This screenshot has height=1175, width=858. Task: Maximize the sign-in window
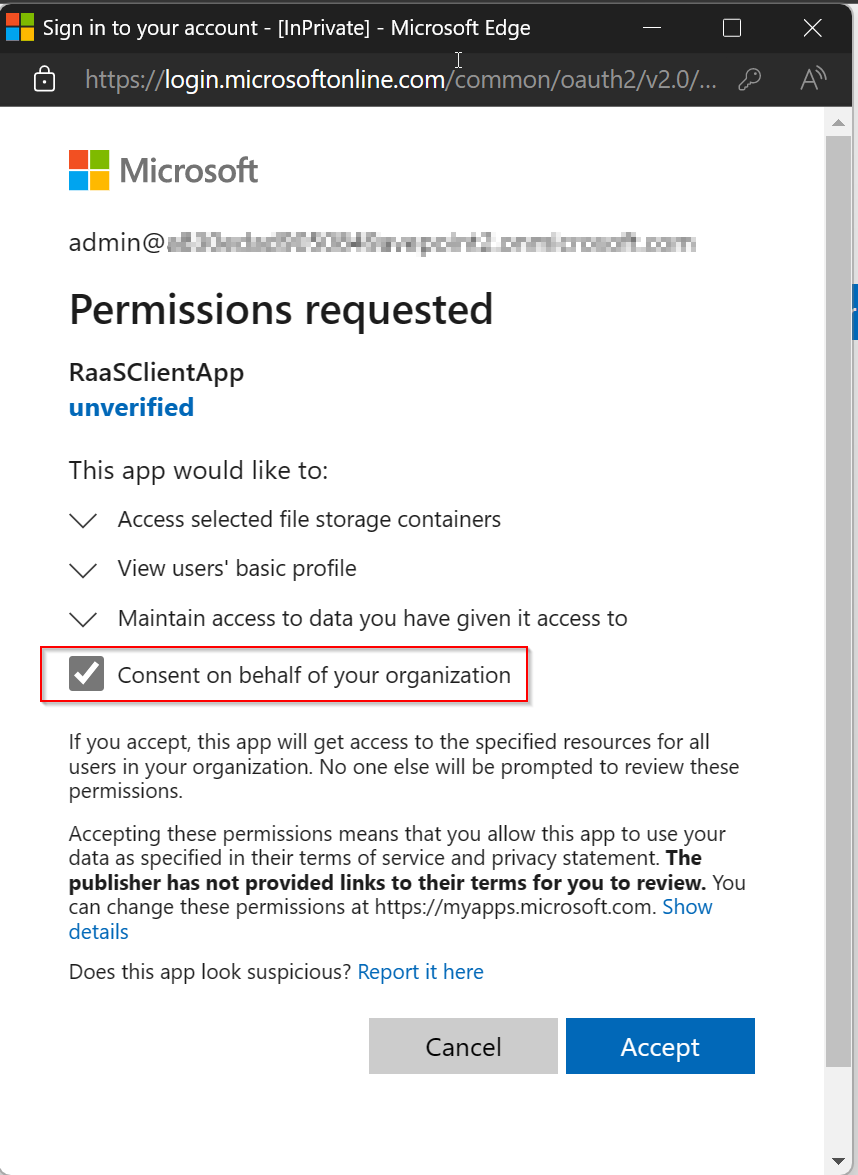(732, 28)
